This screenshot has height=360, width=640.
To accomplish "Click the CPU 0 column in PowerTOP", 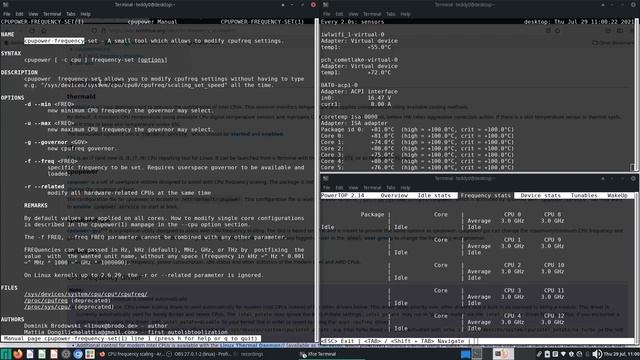I will point(512,218).
